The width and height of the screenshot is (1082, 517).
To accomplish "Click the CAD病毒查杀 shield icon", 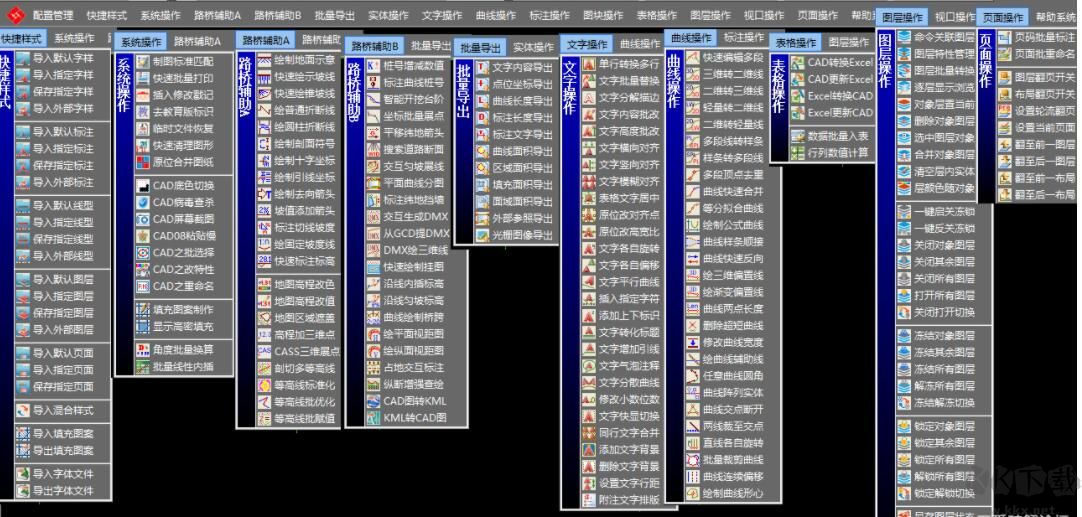I will point(142,202).
